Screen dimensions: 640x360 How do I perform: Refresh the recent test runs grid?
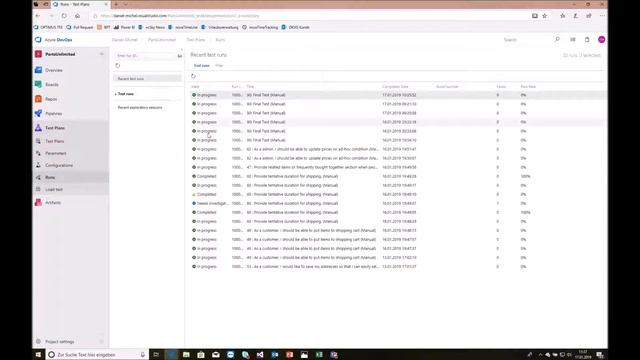click(x=193, y=76)
